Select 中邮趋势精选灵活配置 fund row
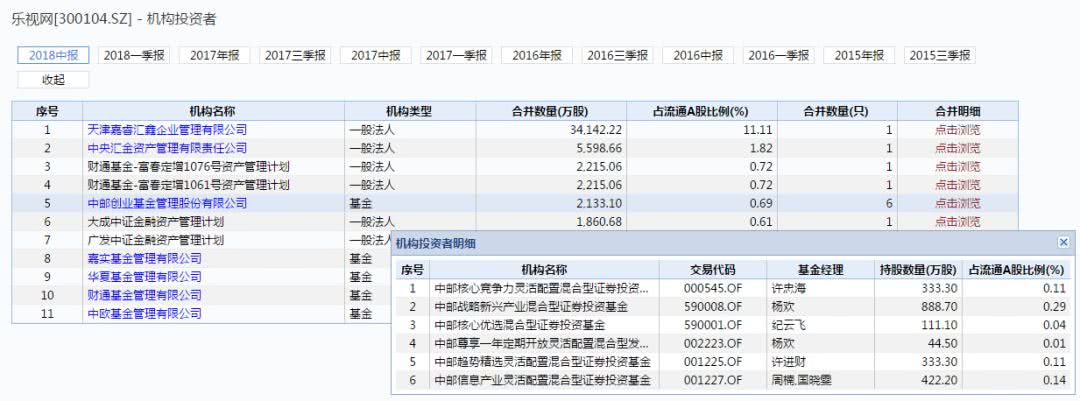Image resolution: width=1080 pixels, height=401 pixels. [734, 362]
